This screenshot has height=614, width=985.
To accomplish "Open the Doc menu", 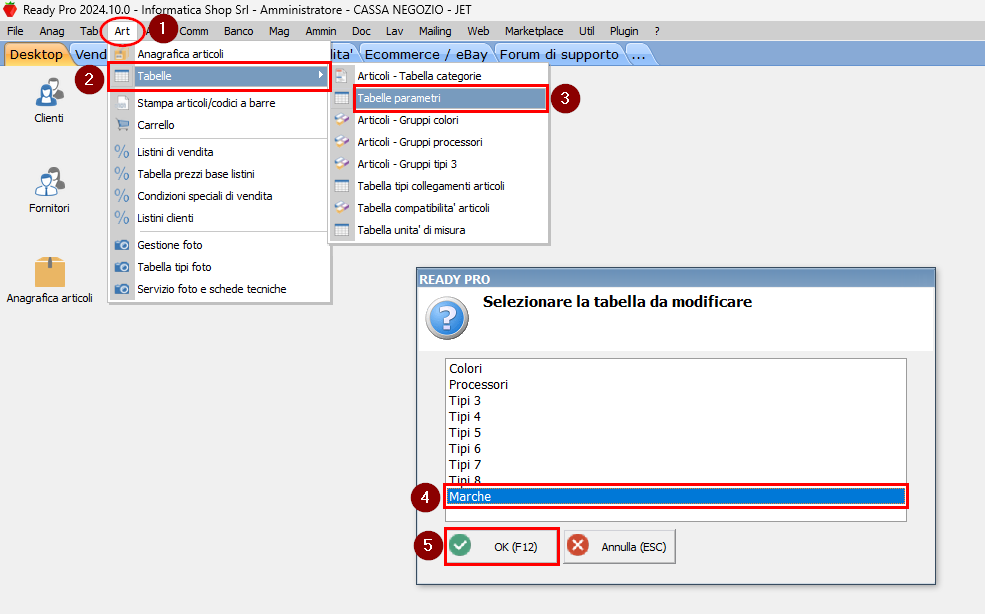I will pyautogui.click(x=361, y=31).
